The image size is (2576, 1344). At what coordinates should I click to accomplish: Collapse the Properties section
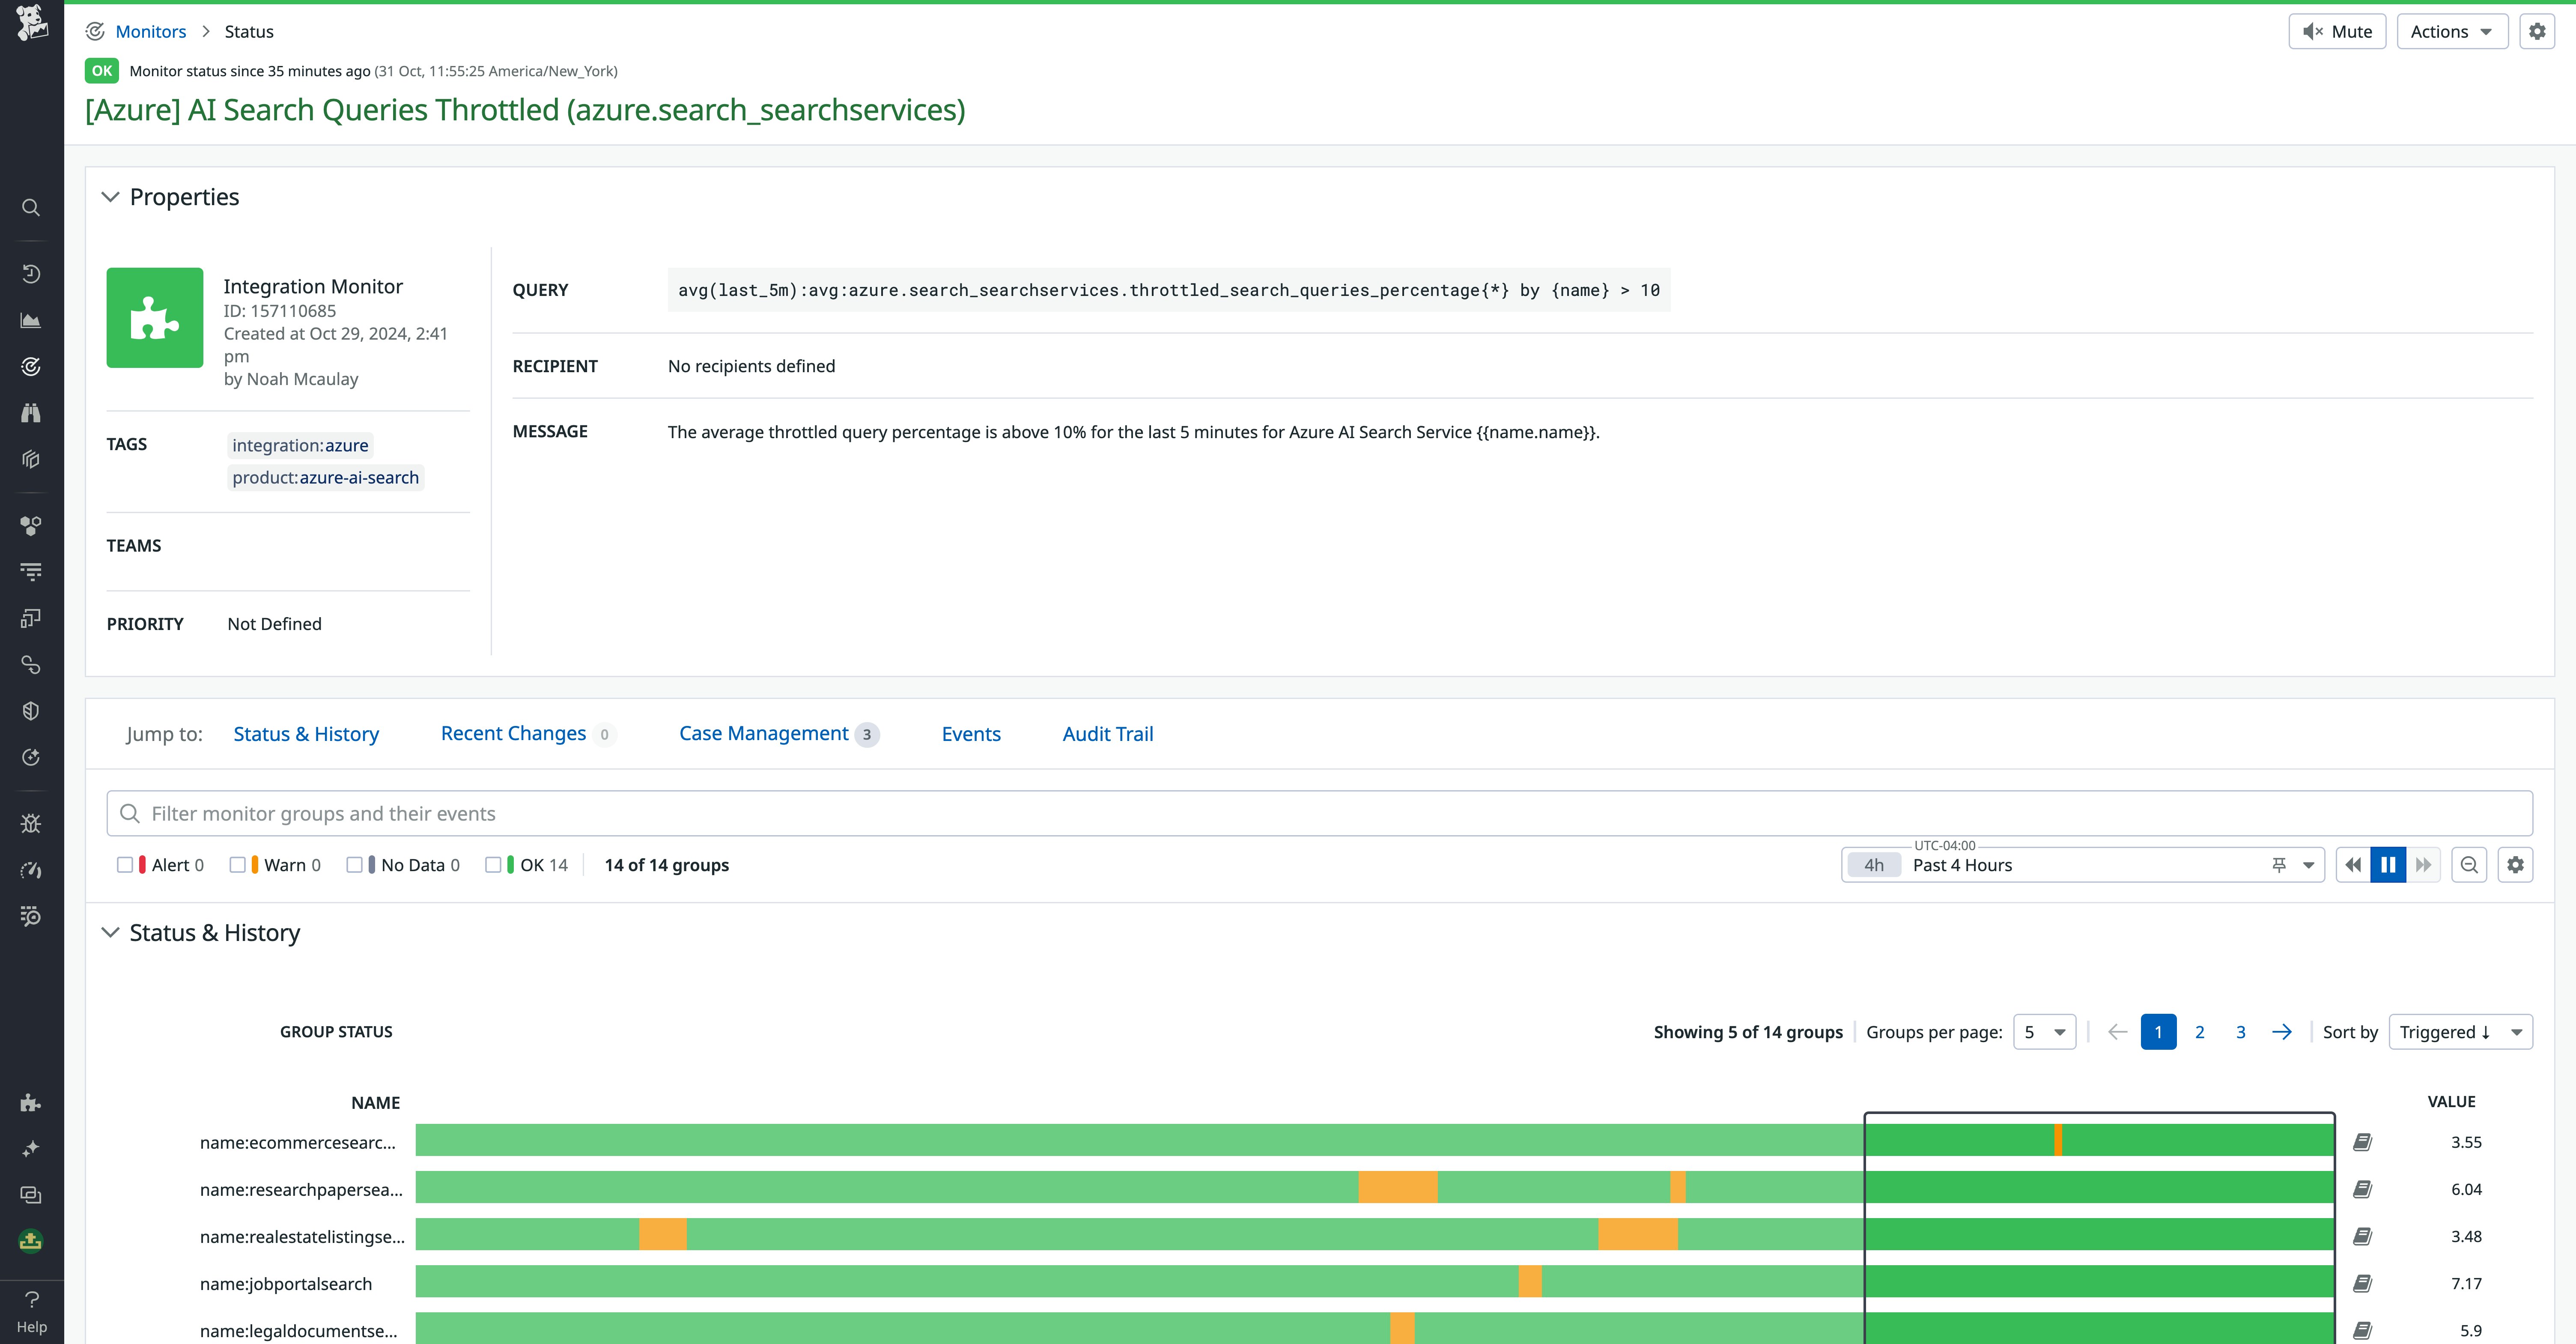point(110,196)
